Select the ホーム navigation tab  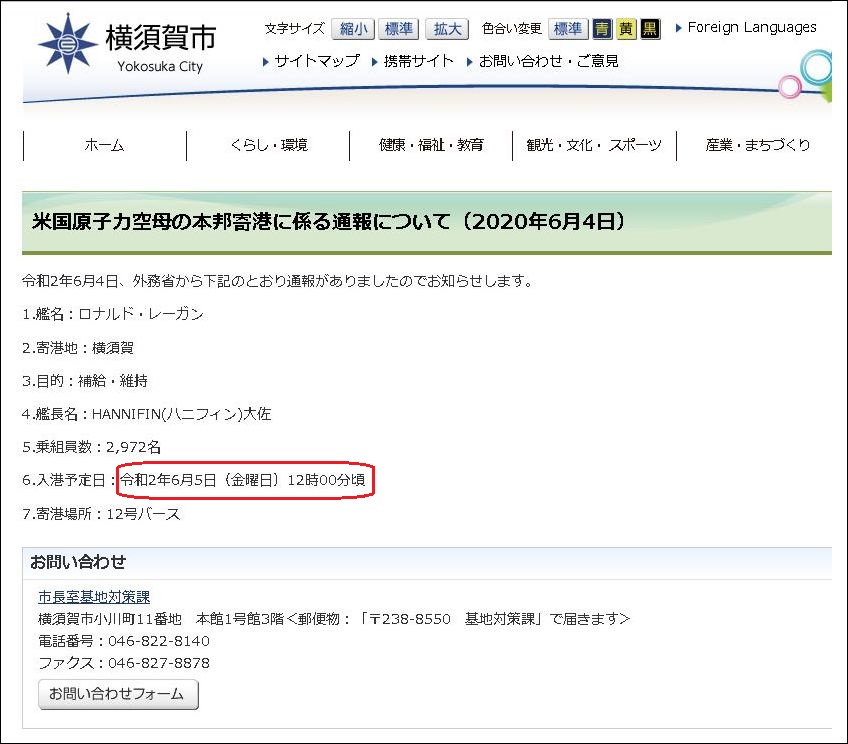pos(104,146)
